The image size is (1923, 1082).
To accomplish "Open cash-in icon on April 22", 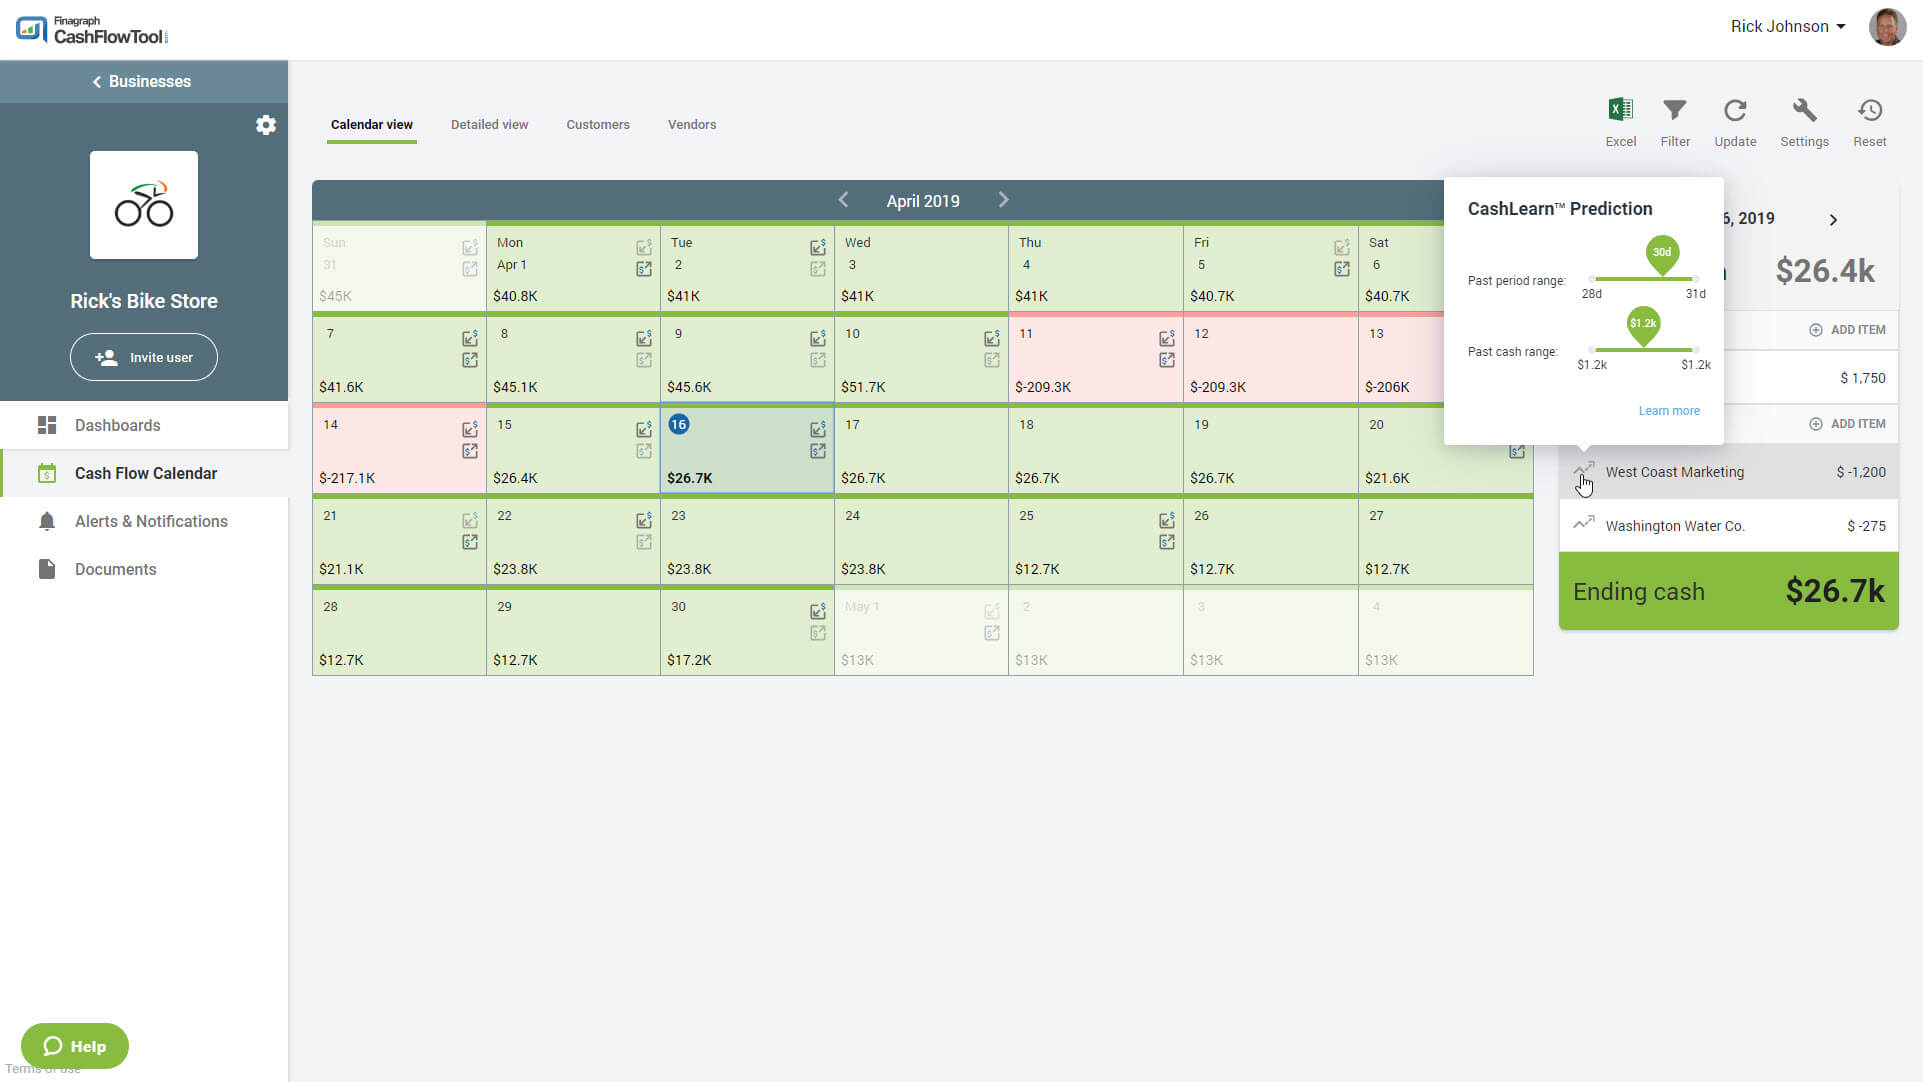I will click(644, 520).
